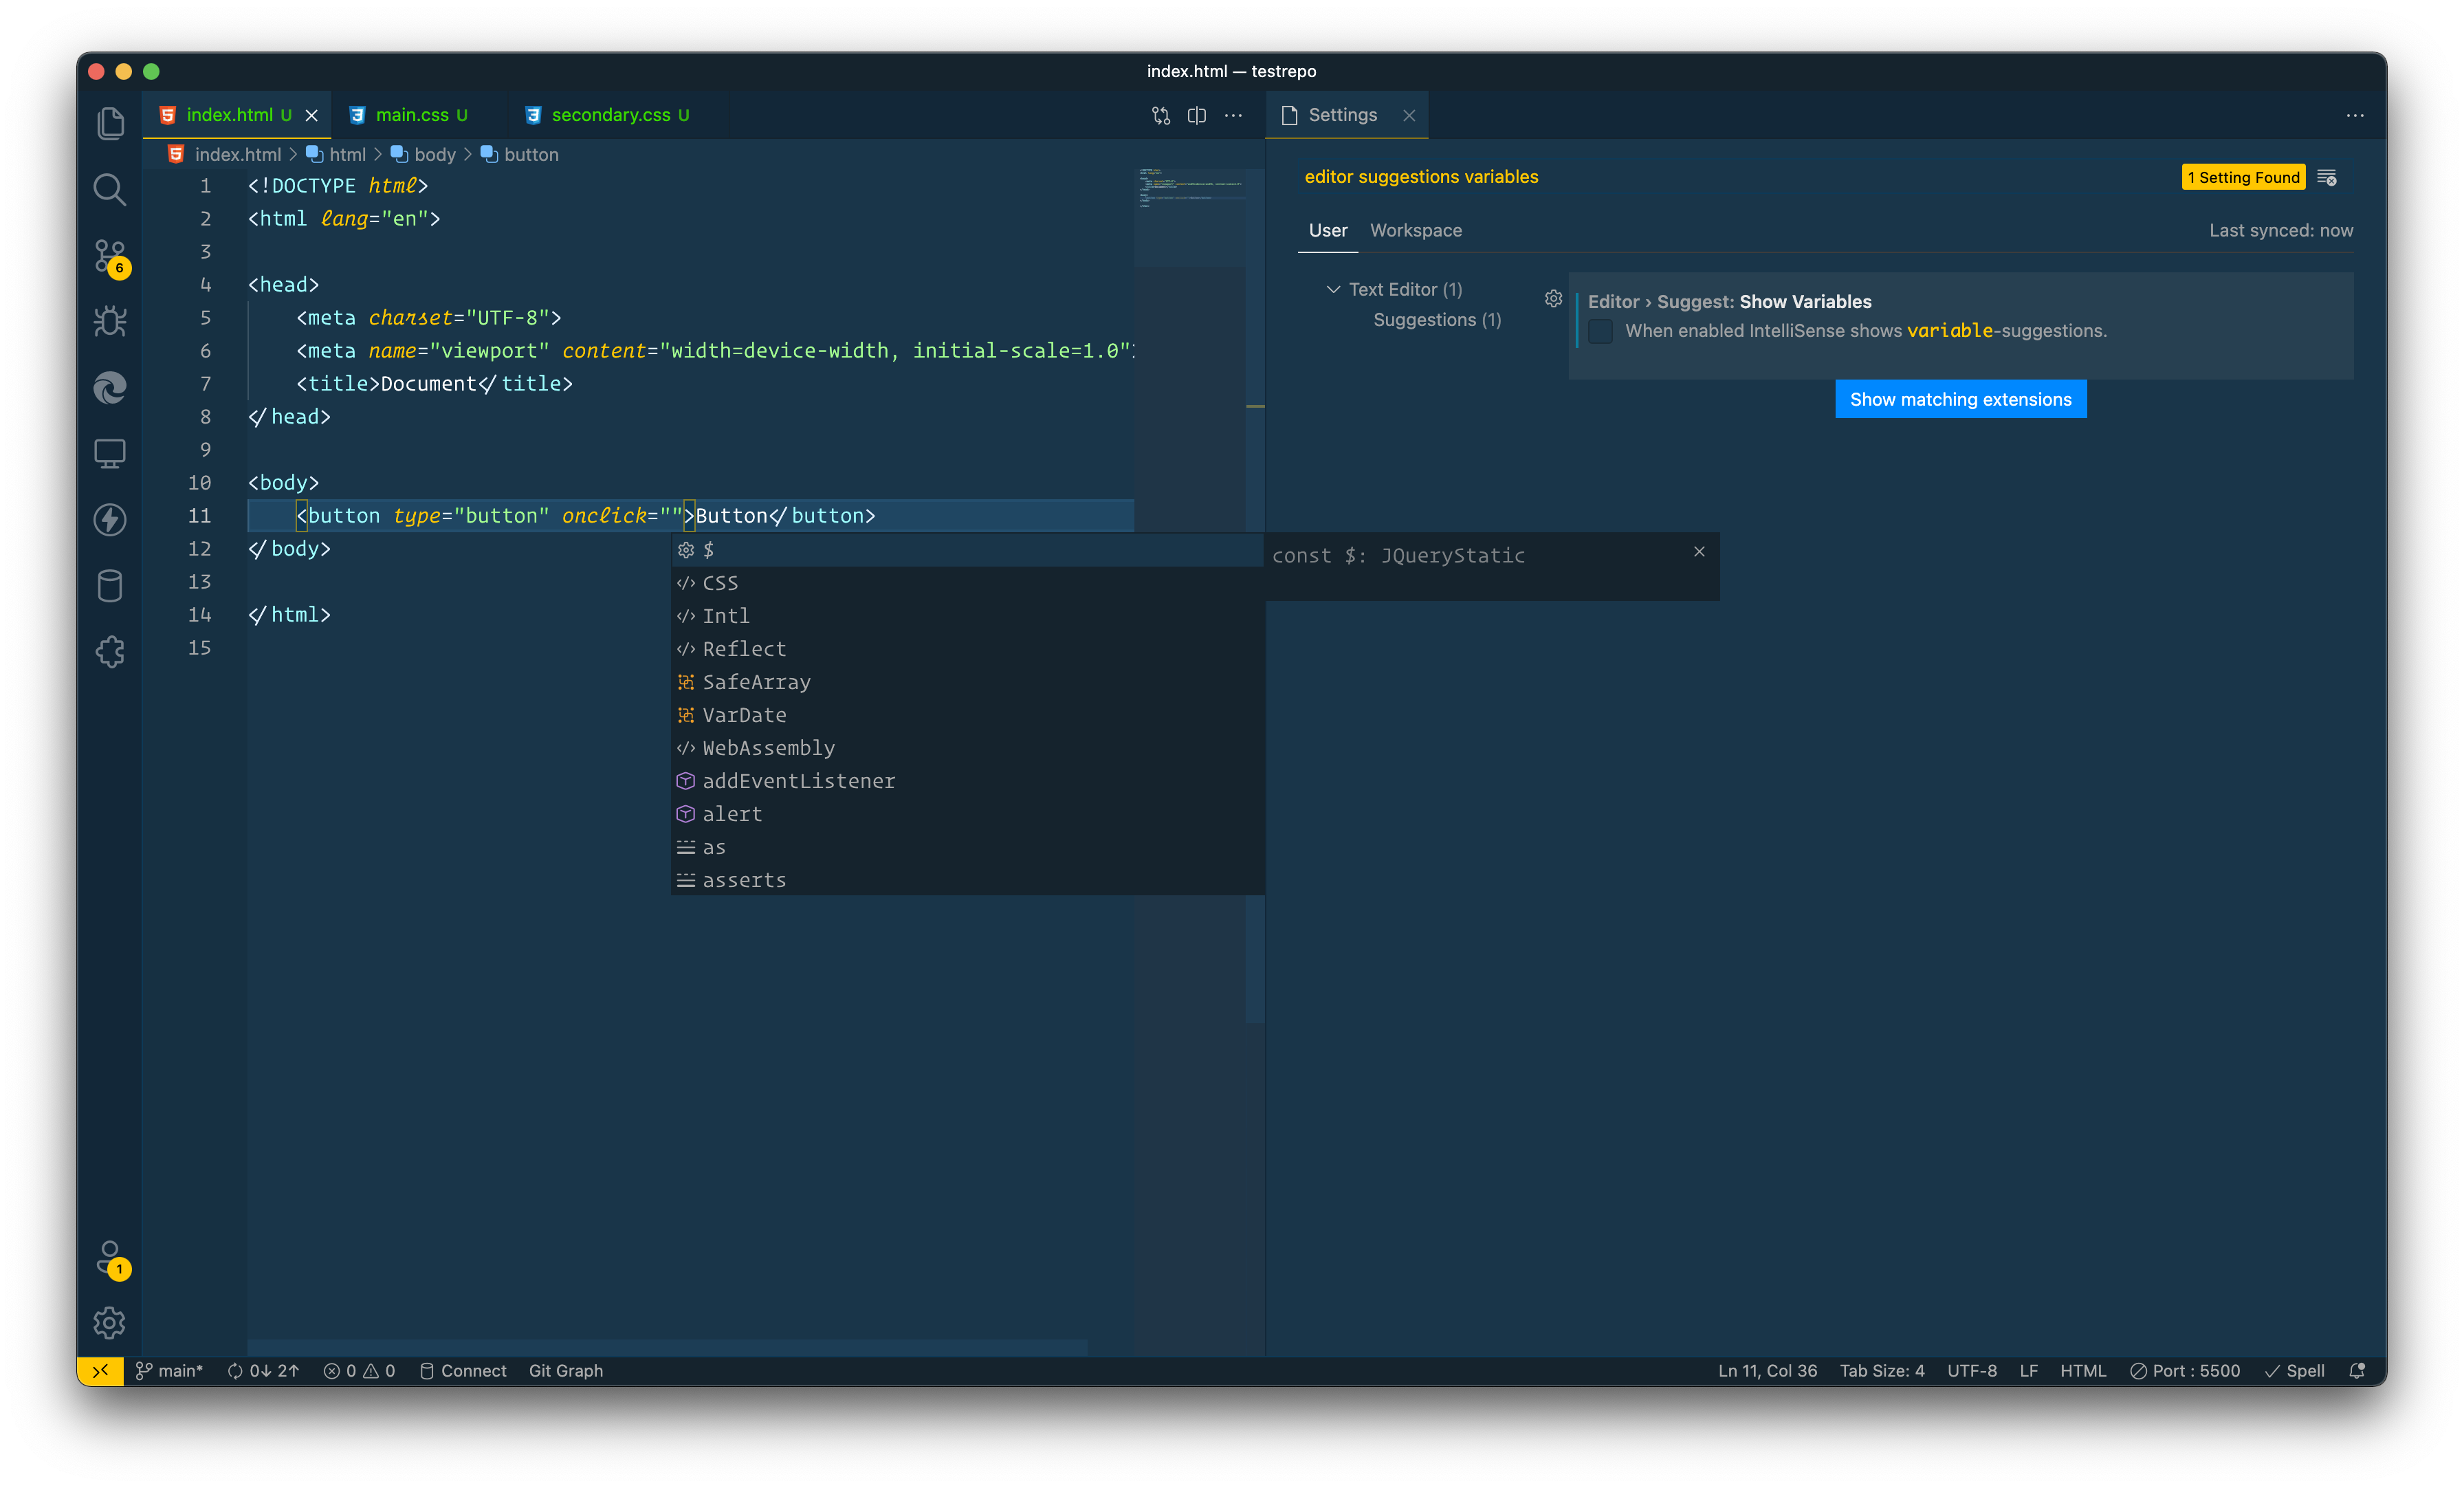Open Thunder Client from the activity bar
Viewport: 2464px width, 1488px height.
(x=110, y=519)
